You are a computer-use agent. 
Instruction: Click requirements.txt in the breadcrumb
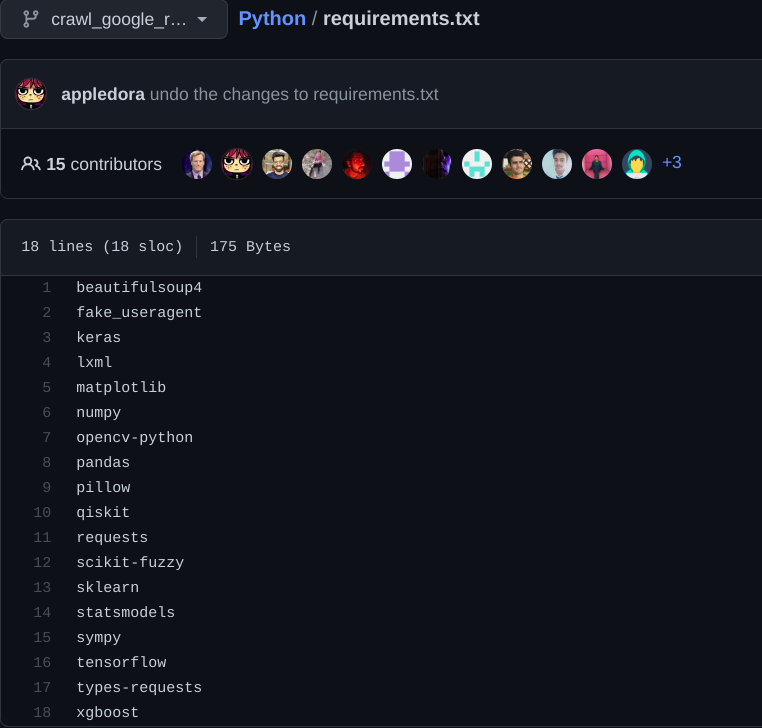click(x=401, y=18)
